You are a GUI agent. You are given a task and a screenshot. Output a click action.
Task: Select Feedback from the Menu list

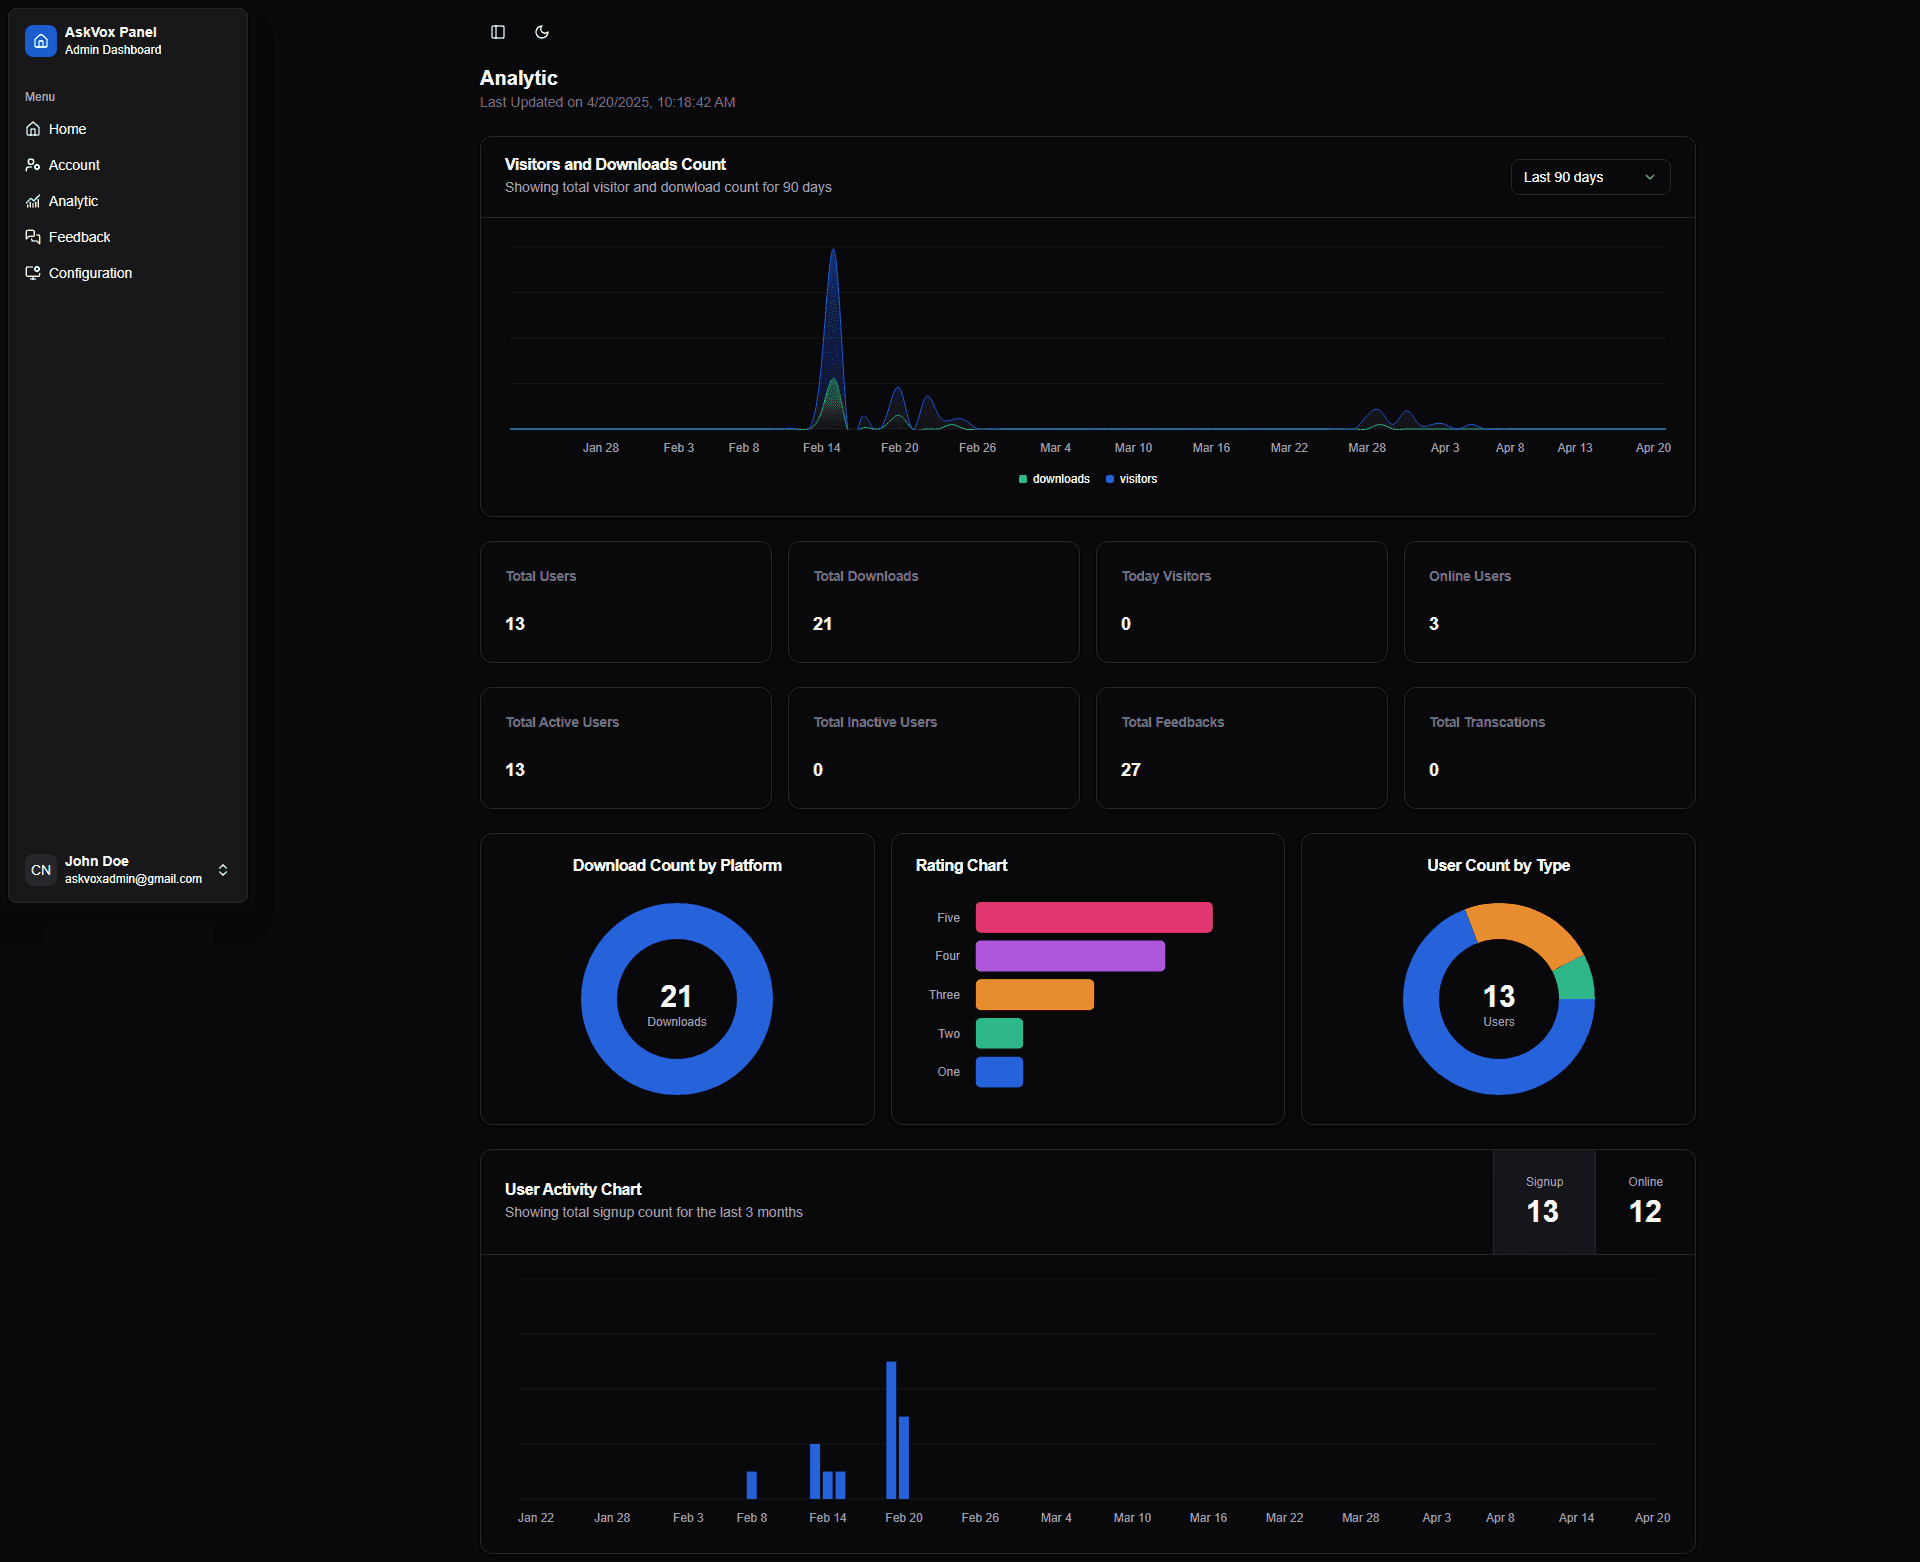[x=79, y=237]
